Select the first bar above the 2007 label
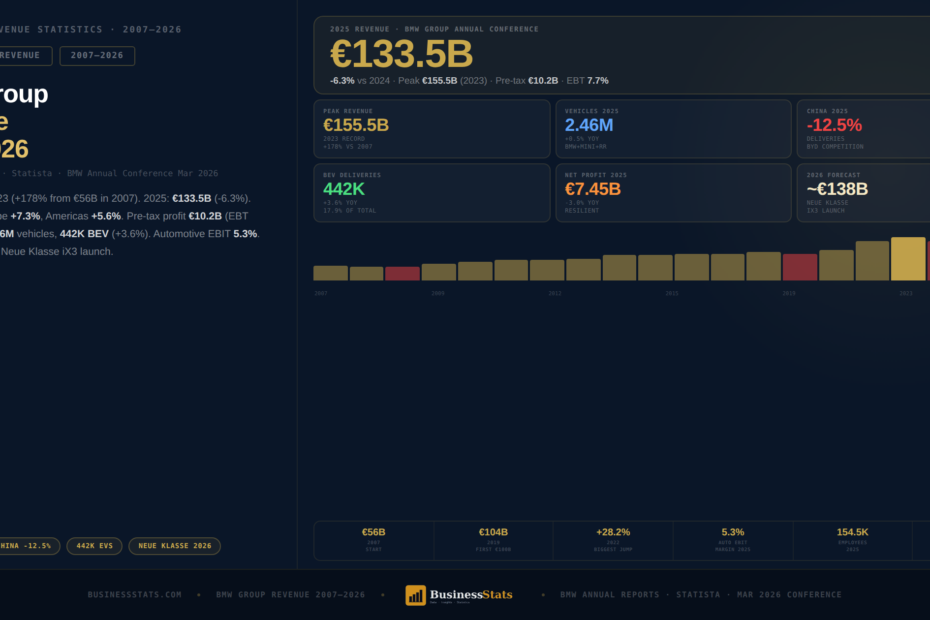Image resolution: width=930 pixels, height=620 pixels. 330,273
